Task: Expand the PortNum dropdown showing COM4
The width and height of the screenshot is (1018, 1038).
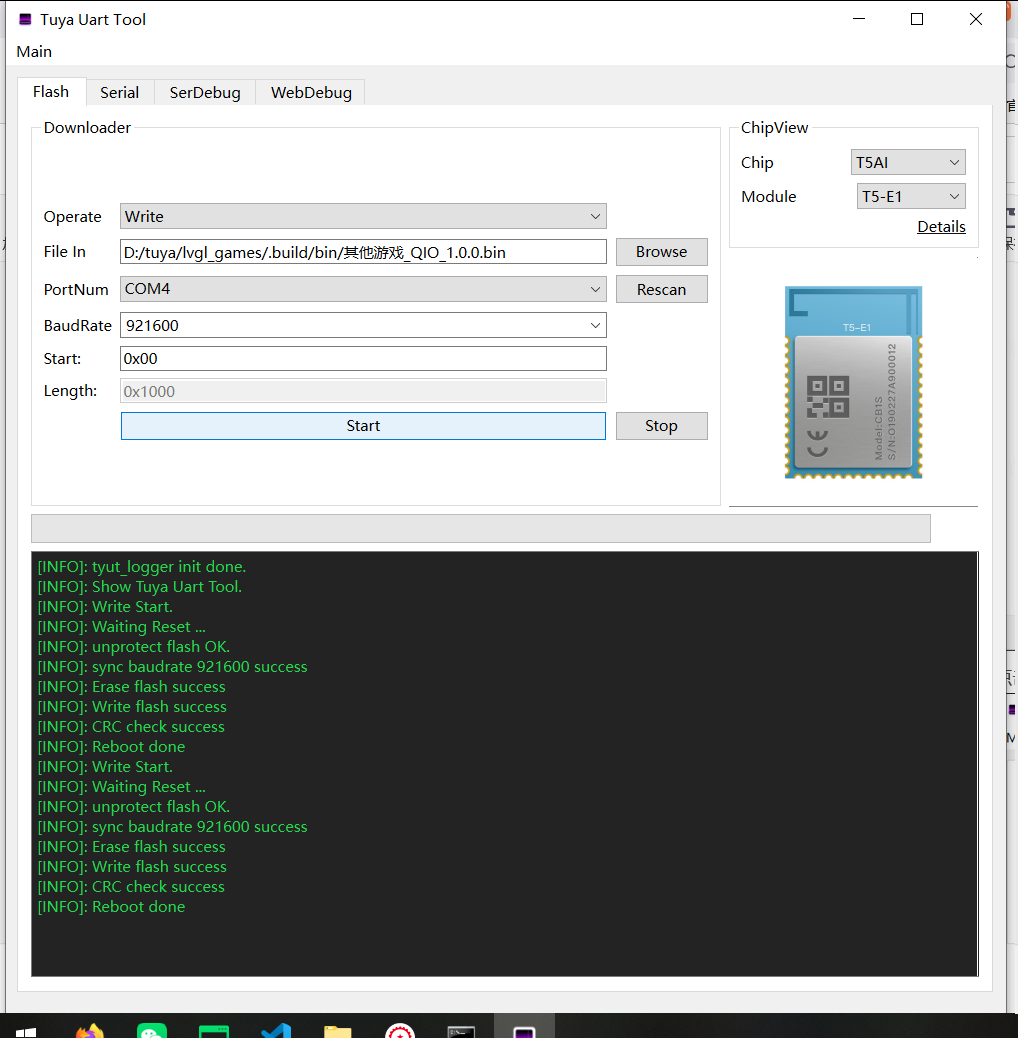Action: click(363, 289)
